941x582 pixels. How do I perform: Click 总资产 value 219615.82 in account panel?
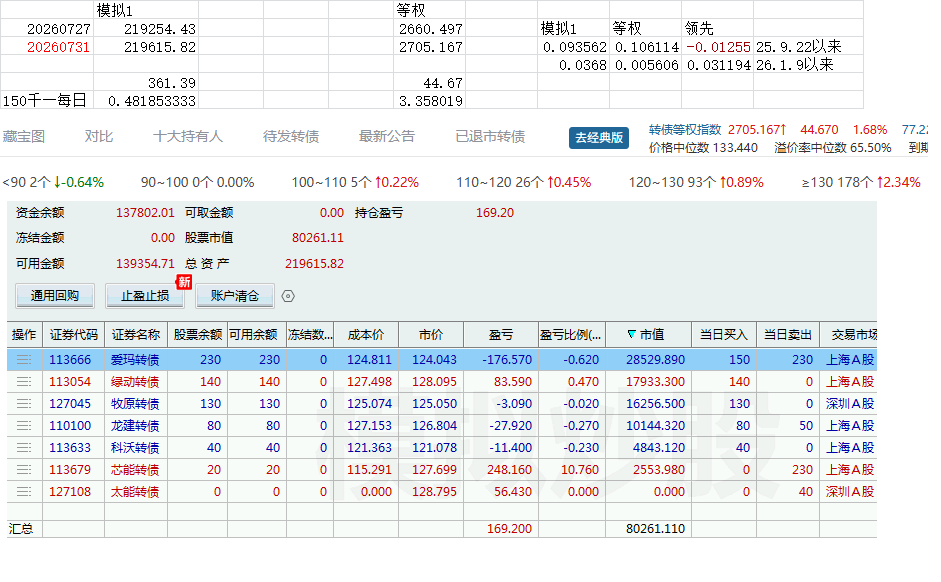coord(314,264)
